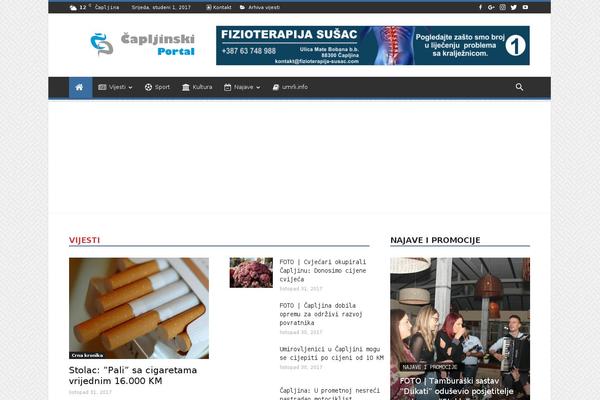Open article Umirovljenici u Čapljini

point(331,353)
